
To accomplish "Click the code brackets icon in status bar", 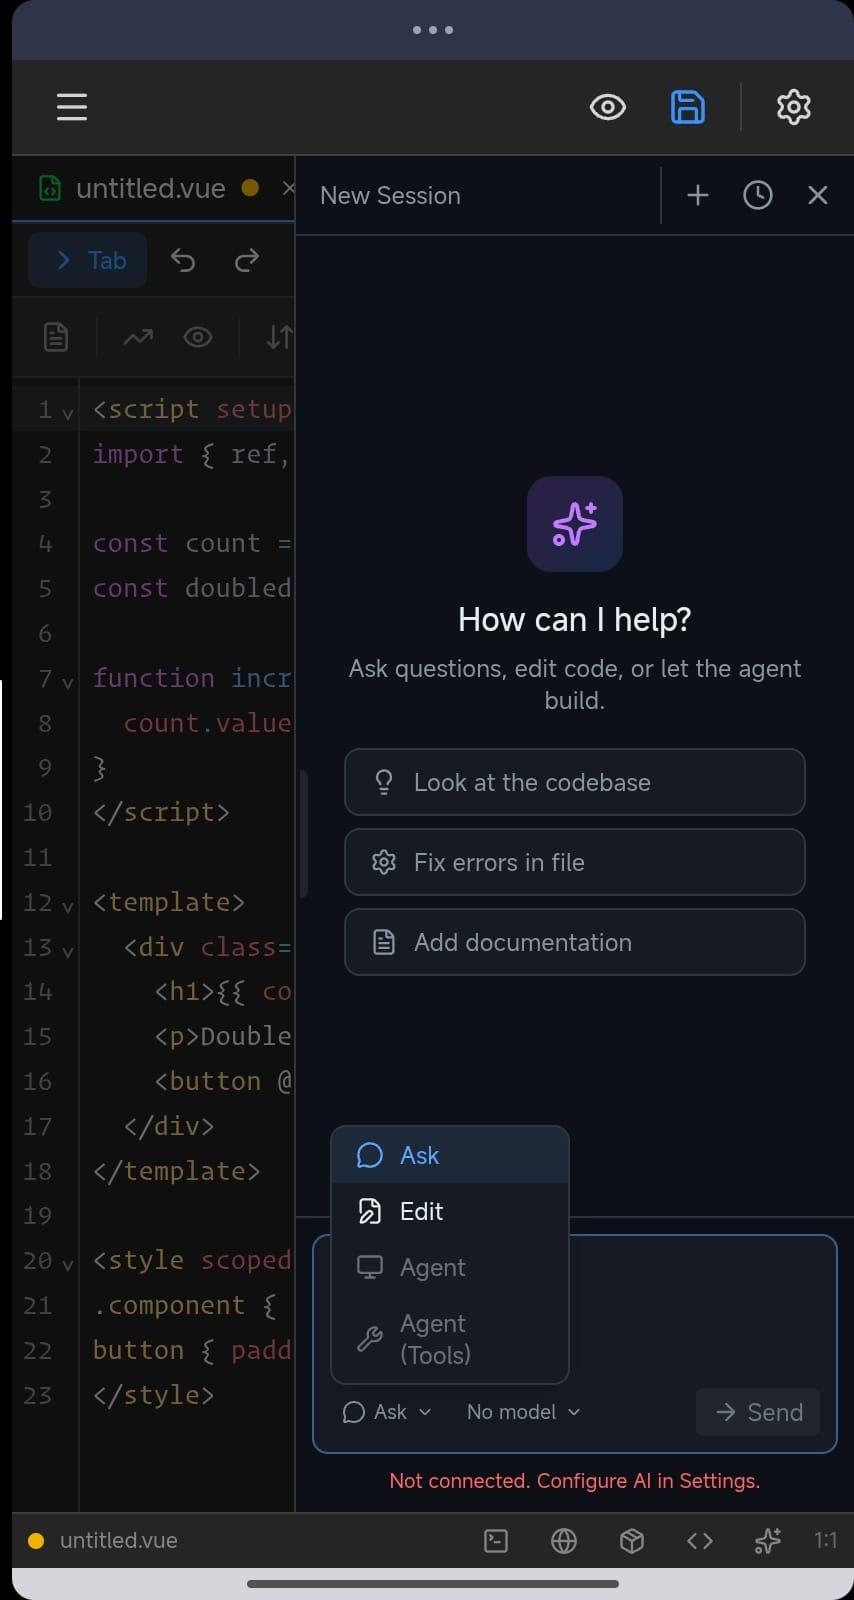I will pos(699,1541).
